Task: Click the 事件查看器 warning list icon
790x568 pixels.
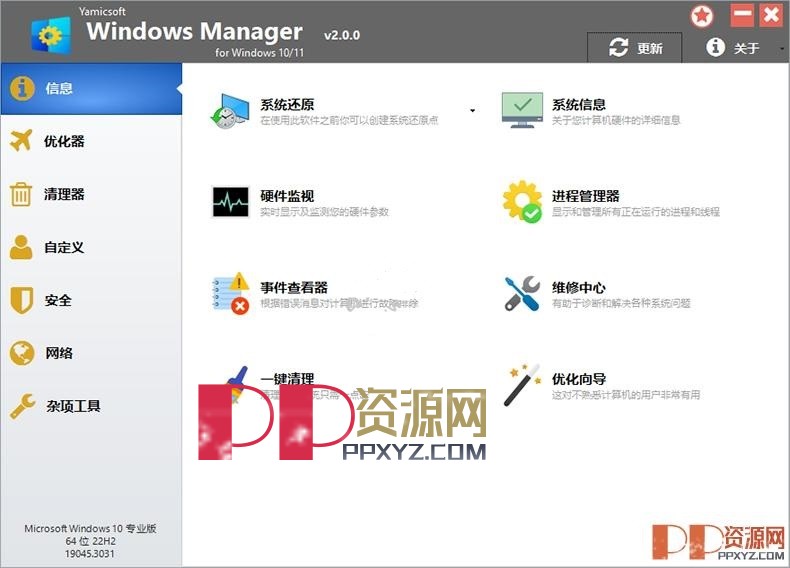Action: (231, 293)
